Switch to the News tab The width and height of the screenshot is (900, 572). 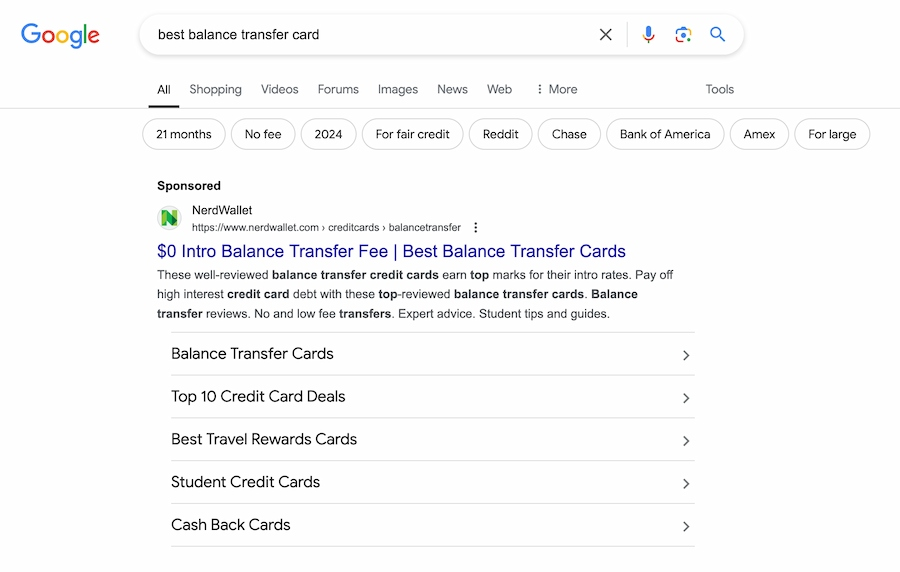point(452,90)
